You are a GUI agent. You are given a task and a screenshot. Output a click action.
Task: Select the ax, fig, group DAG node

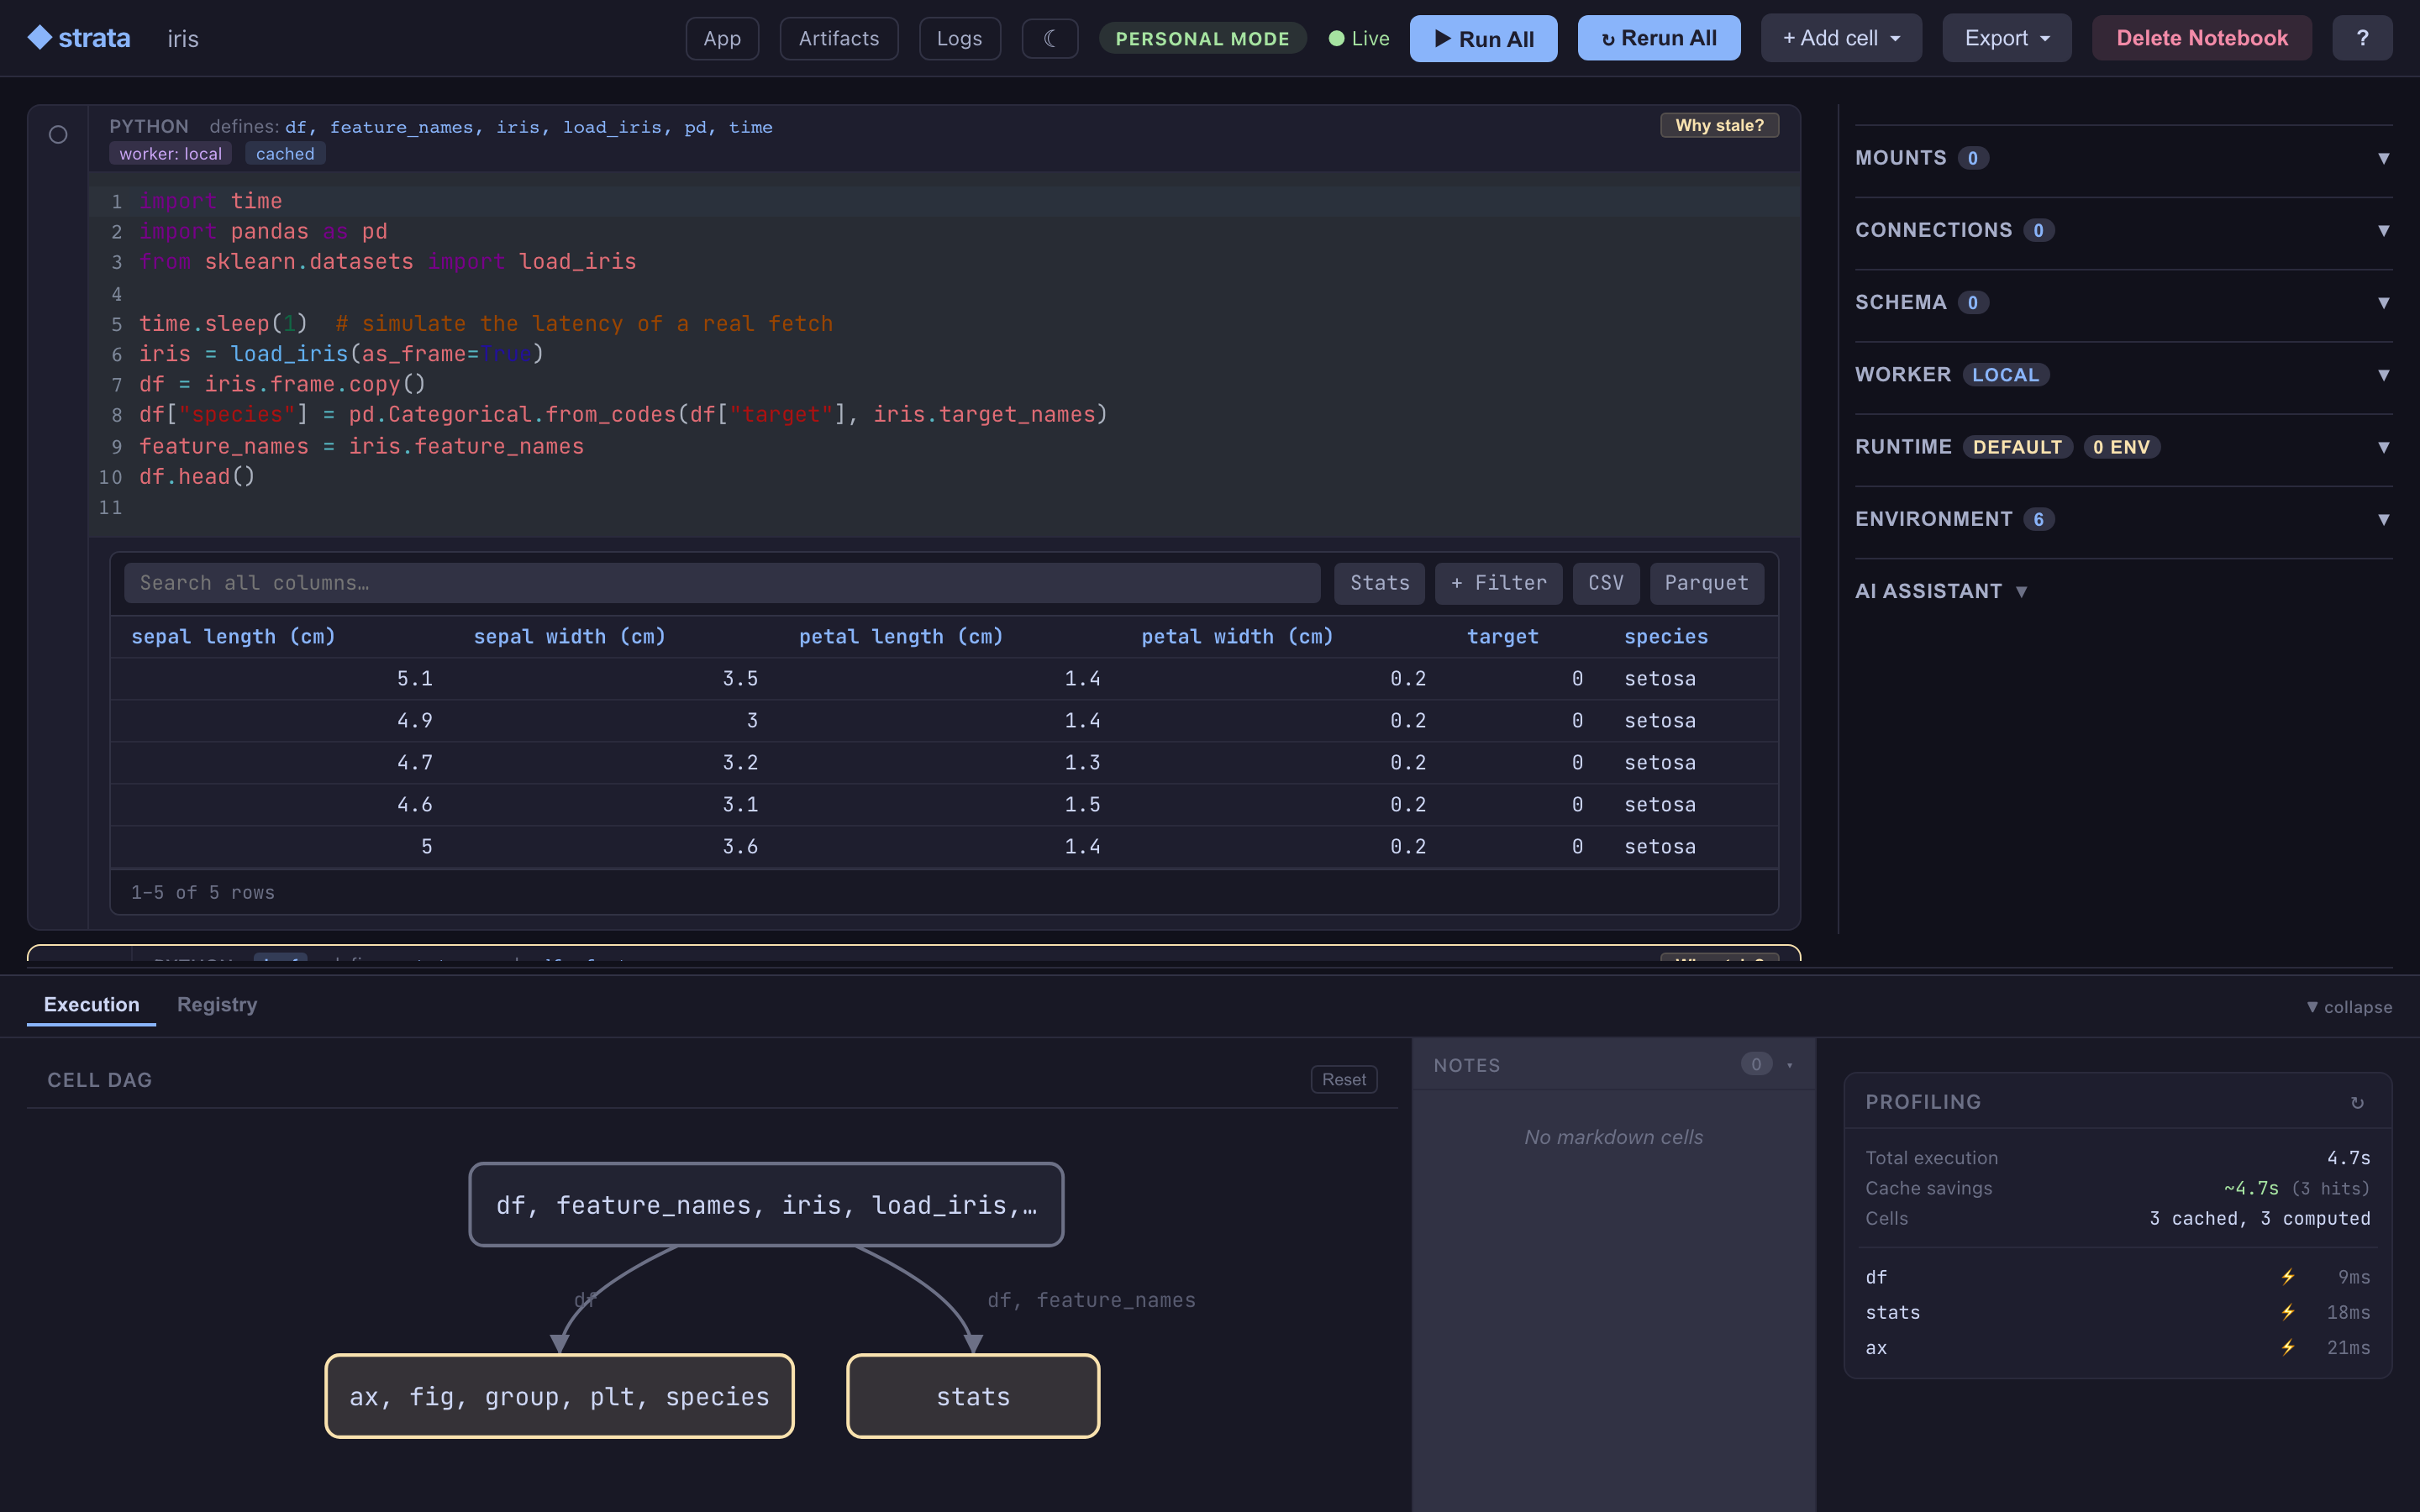pyautogui.click(x=559, y=1396)
